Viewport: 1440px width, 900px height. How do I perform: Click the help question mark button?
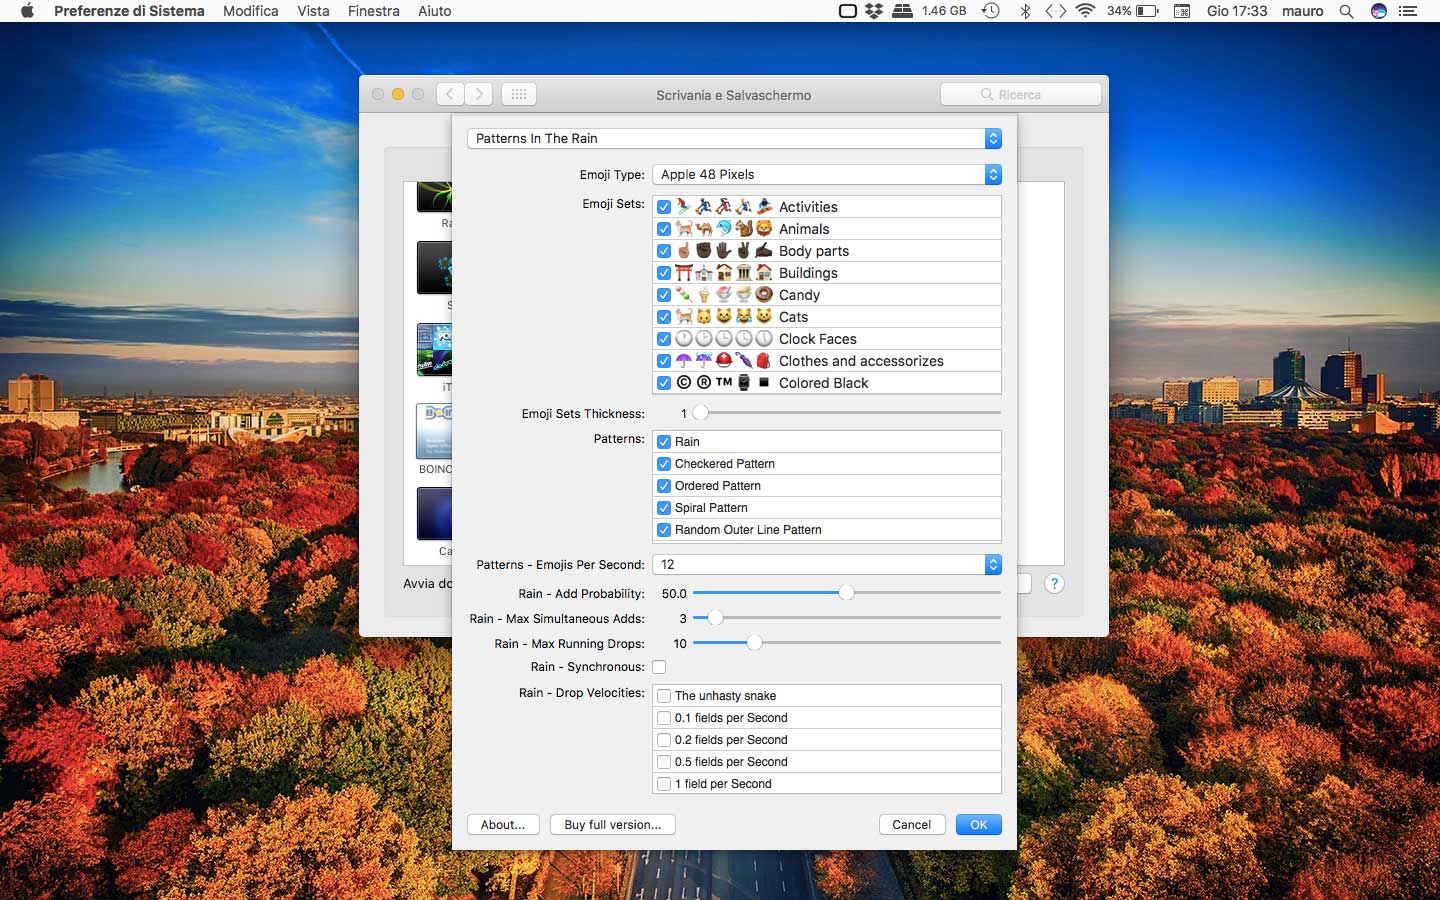tap(1054, 584)
